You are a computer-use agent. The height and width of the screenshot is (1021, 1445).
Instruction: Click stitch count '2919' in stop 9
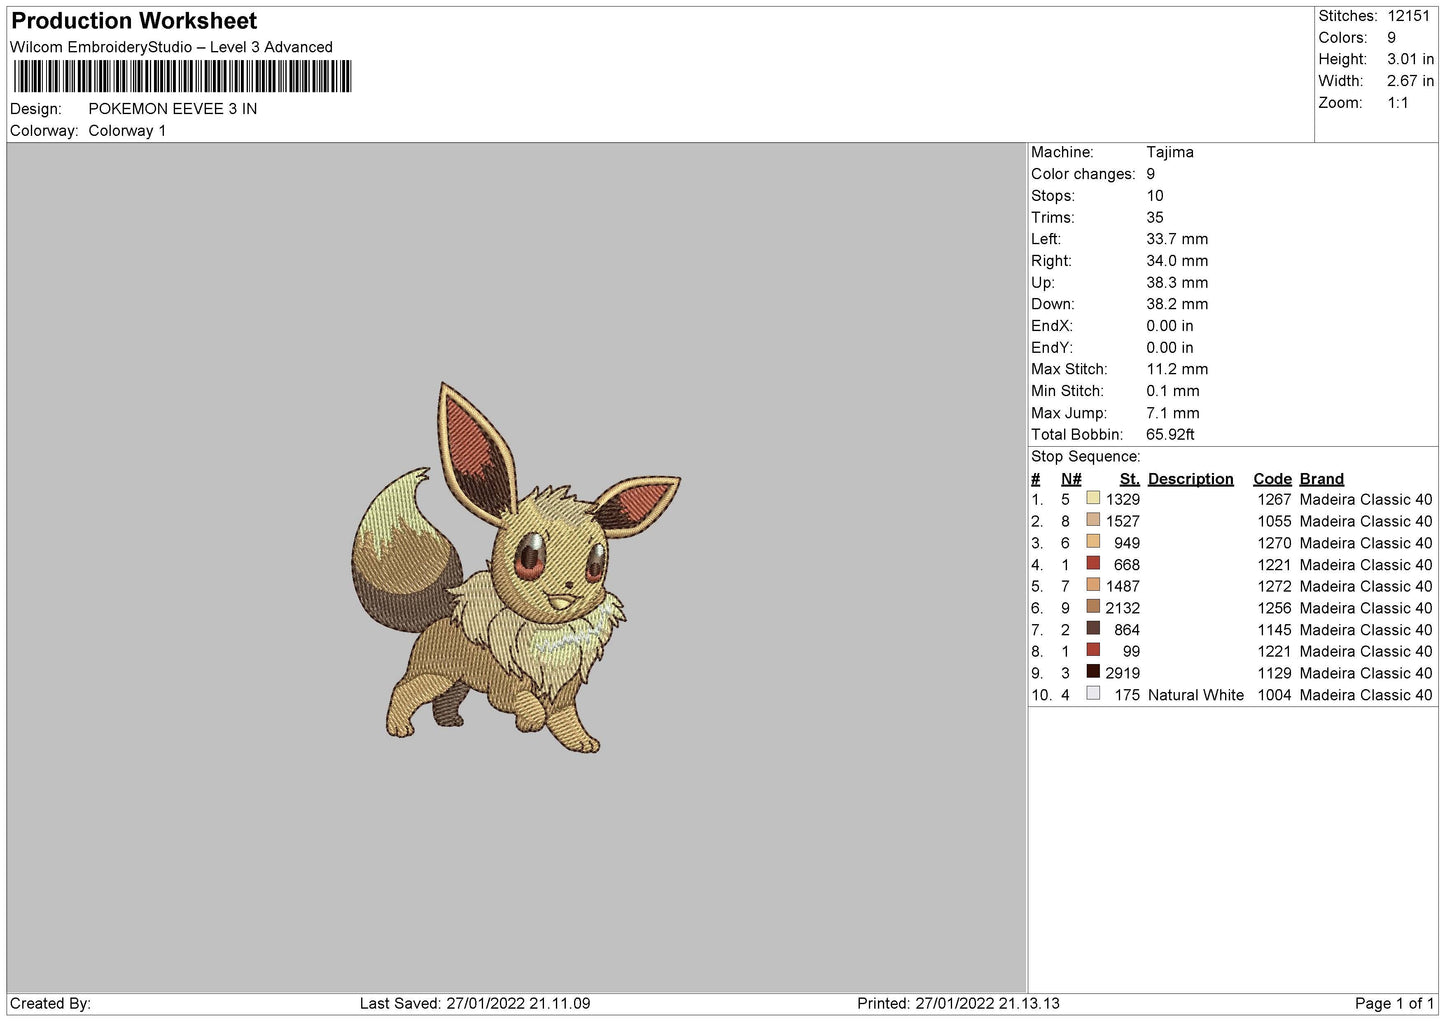1123,673
